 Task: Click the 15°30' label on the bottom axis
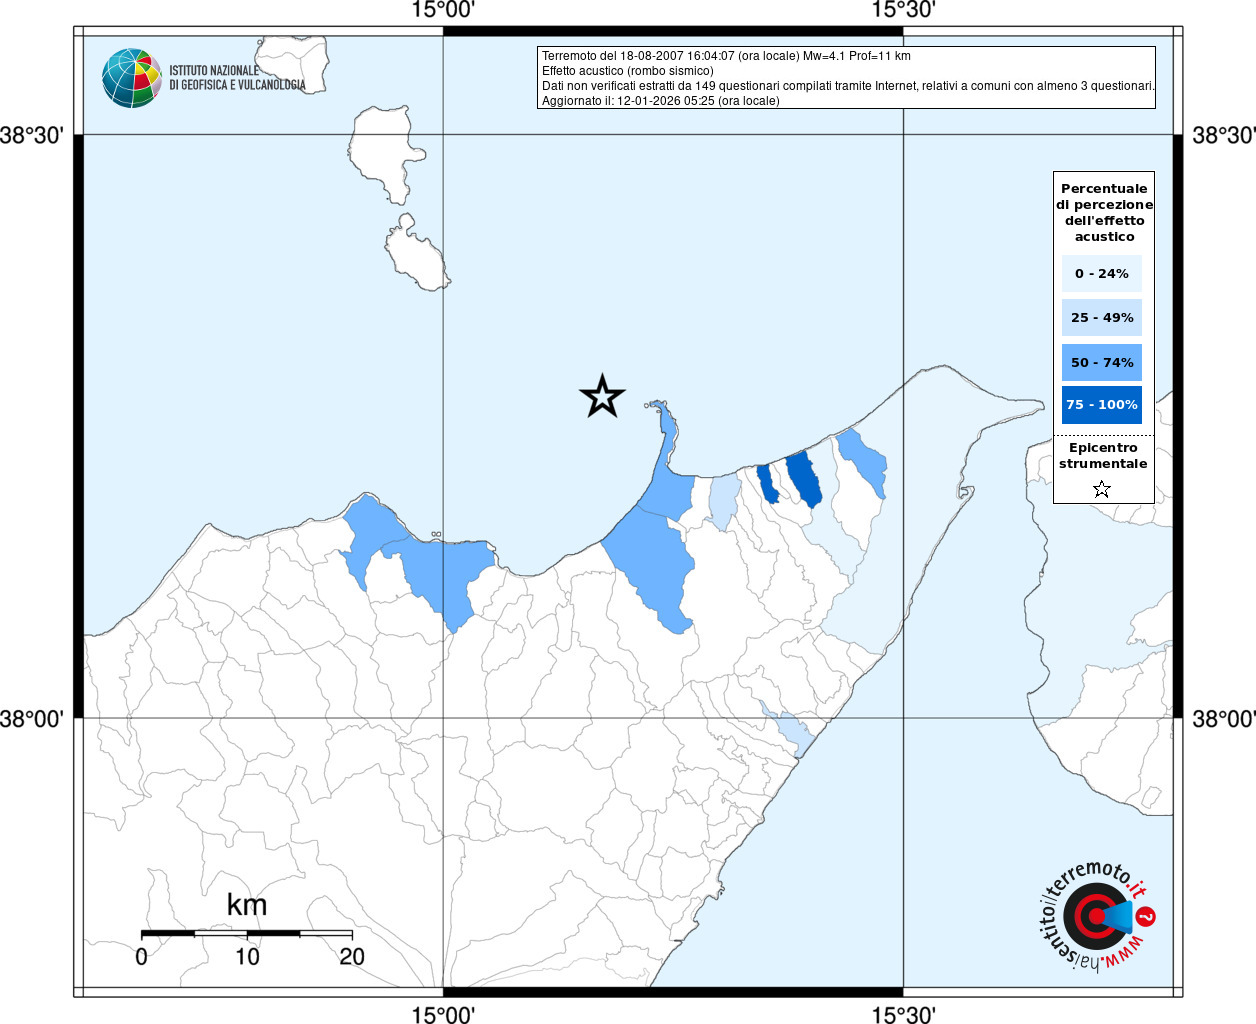point(903,1014)
